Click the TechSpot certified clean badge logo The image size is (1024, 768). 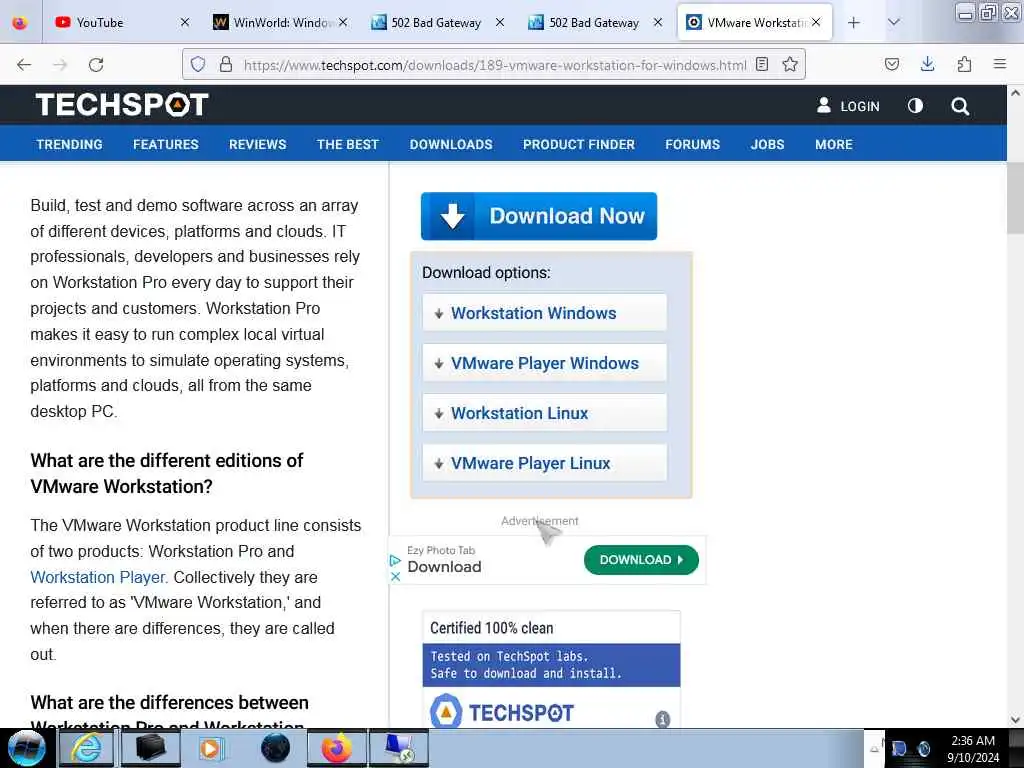pos(502,712)
